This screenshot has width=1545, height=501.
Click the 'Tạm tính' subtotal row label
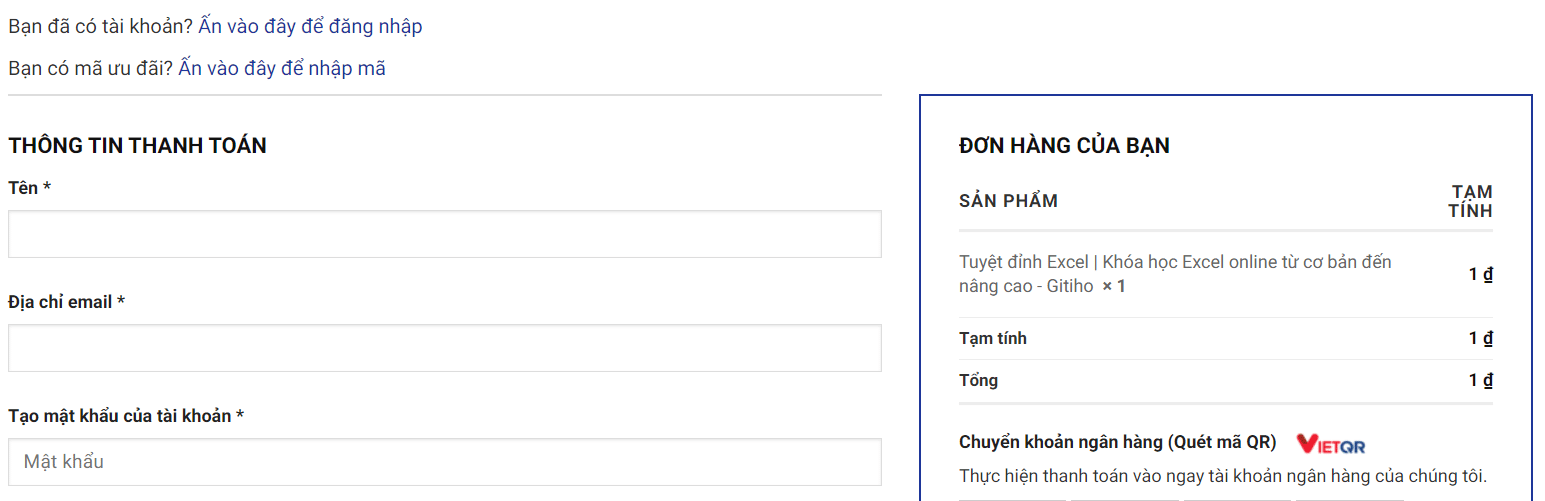click(x=992, y=338)
